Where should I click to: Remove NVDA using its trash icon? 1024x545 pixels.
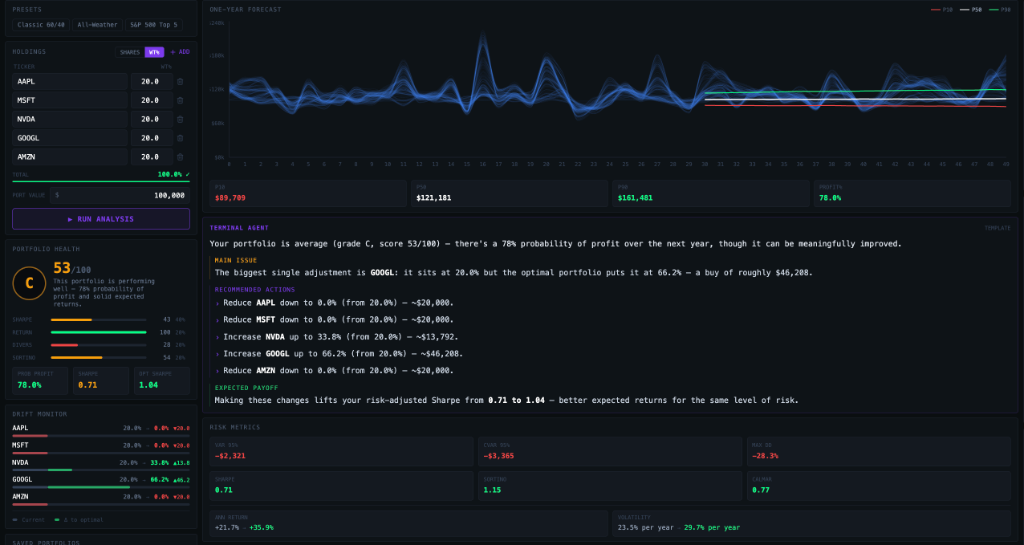click(x=180, y=119)
